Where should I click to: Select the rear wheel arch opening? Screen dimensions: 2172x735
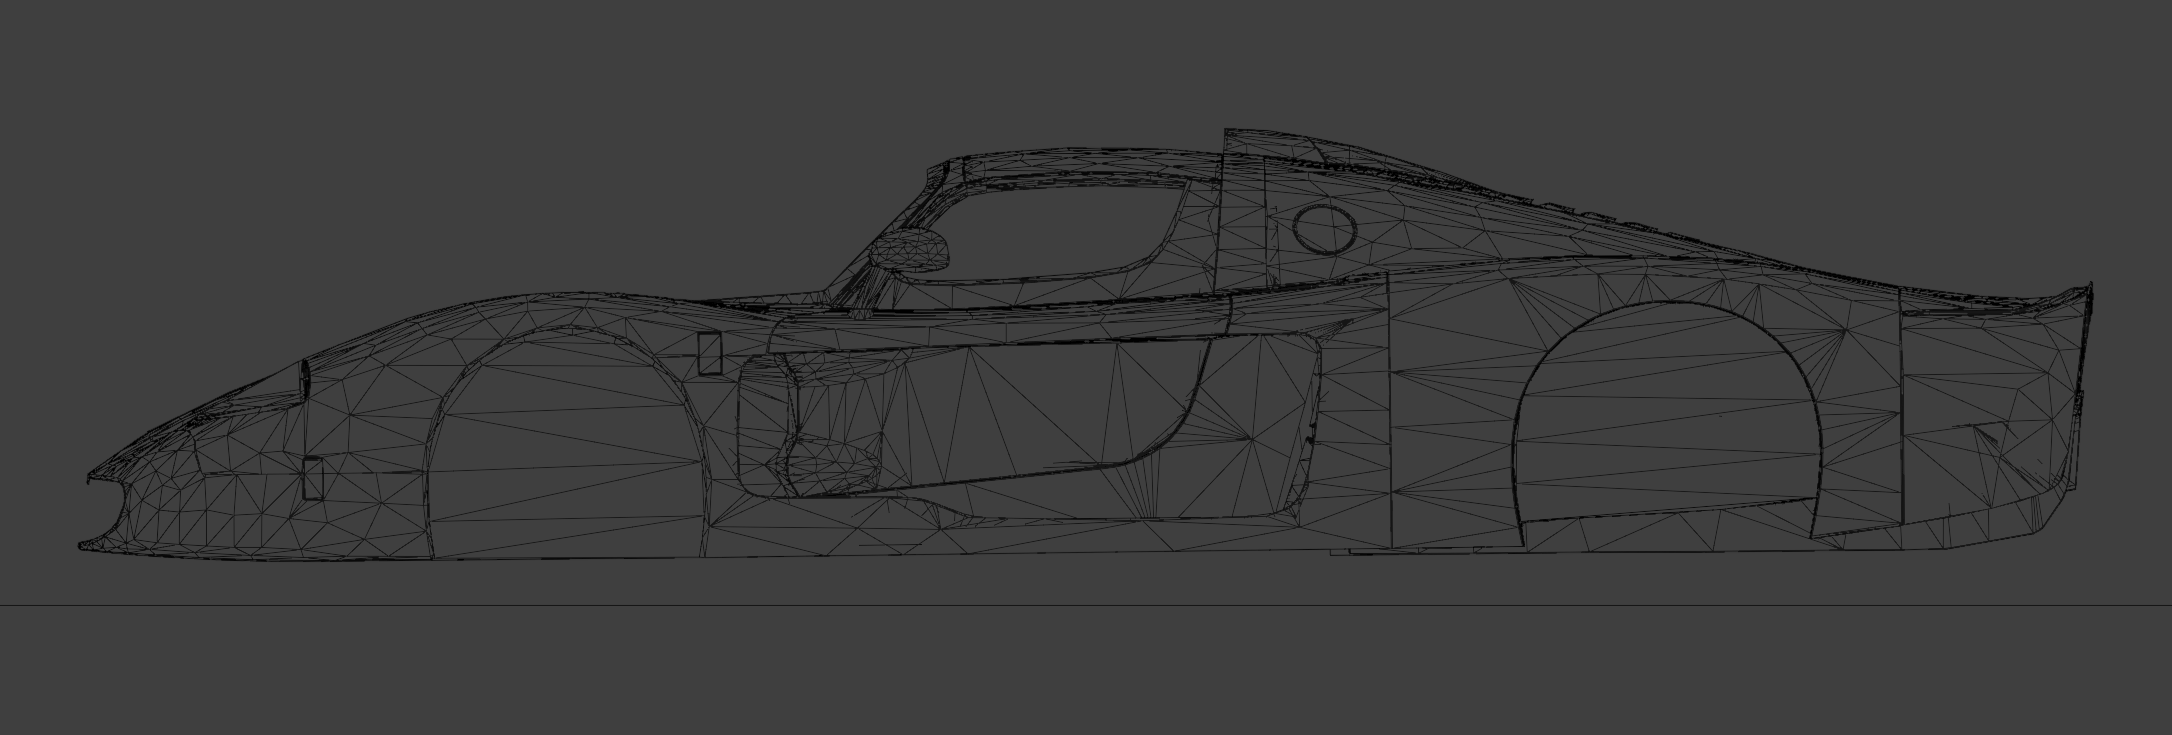[x=1667, y=420]
